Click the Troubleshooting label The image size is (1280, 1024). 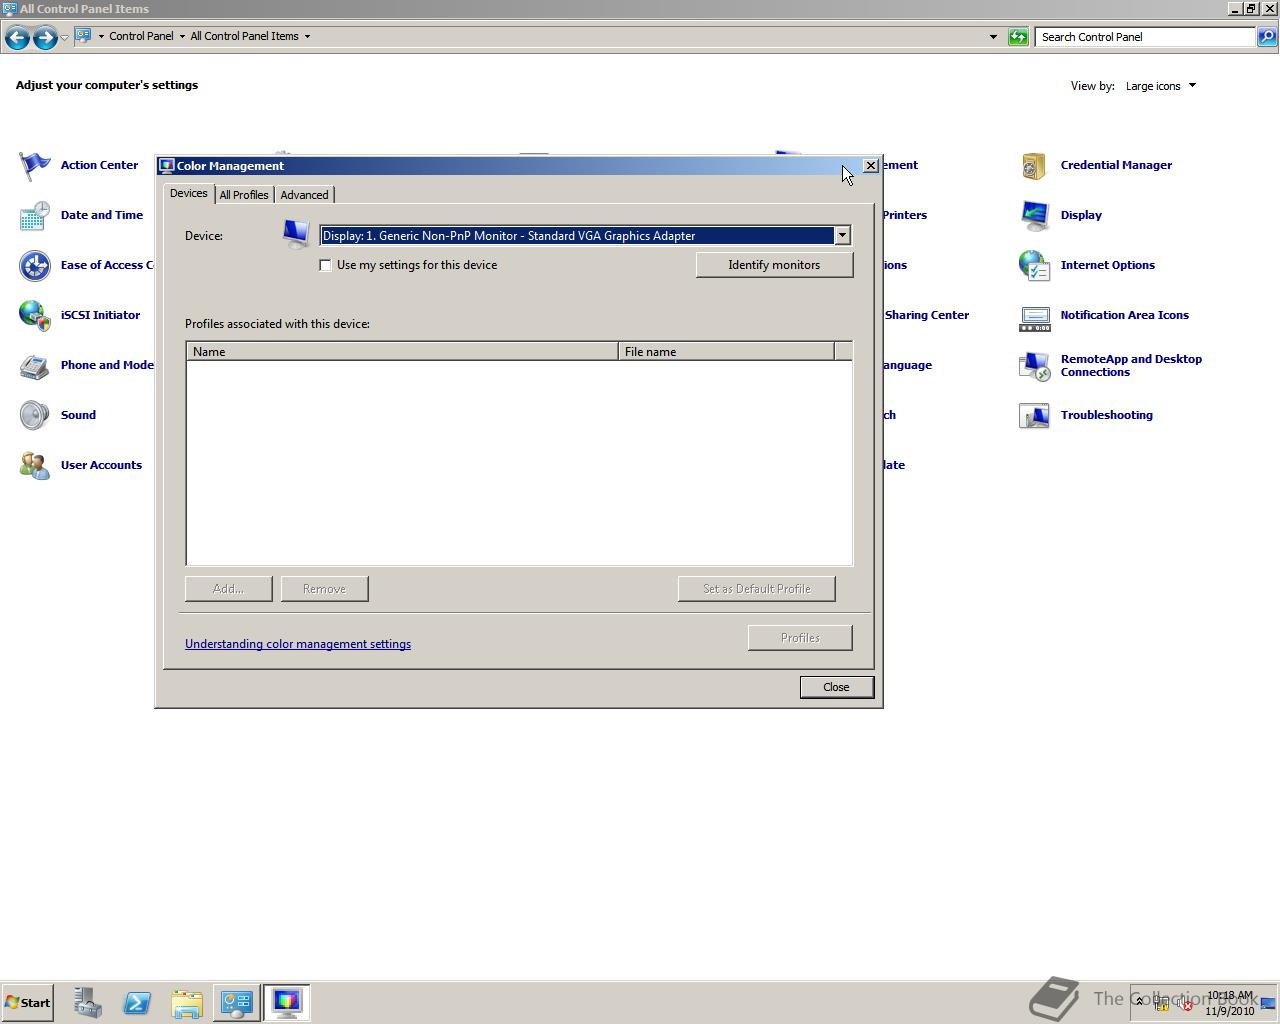pos(1106,415)
